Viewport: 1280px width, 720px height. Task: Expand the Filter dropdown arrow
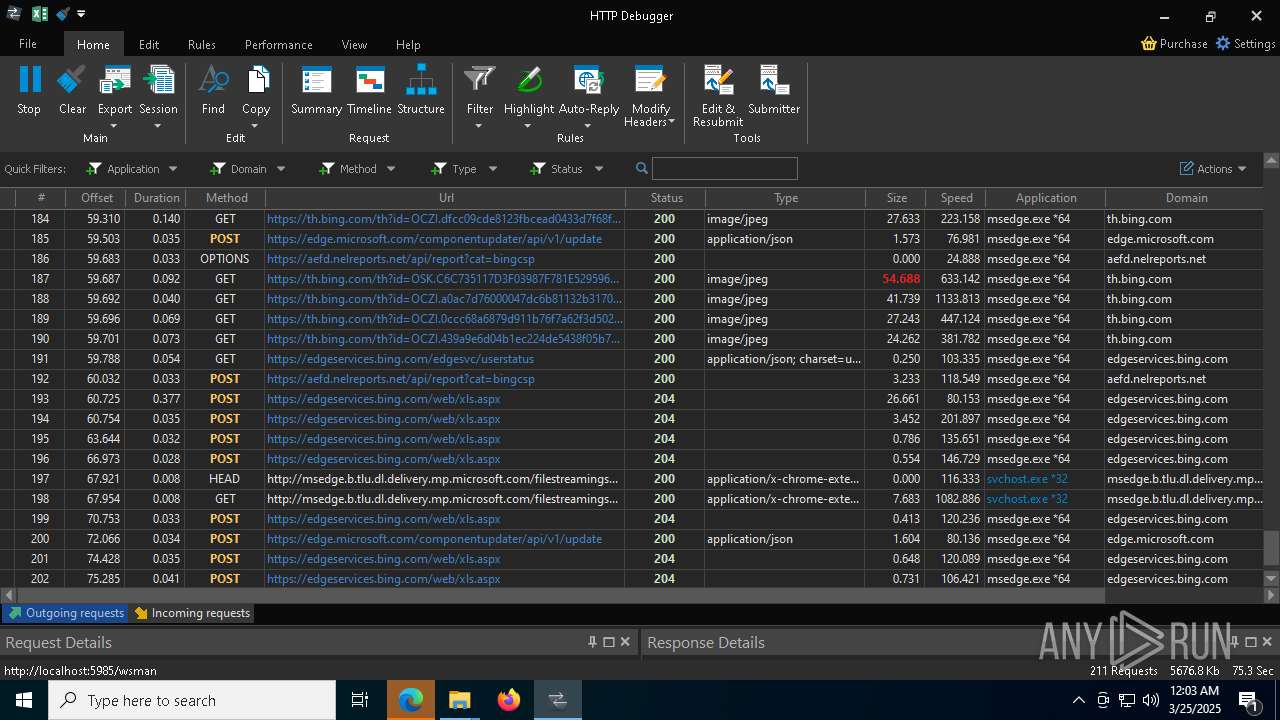pos(479,126)
